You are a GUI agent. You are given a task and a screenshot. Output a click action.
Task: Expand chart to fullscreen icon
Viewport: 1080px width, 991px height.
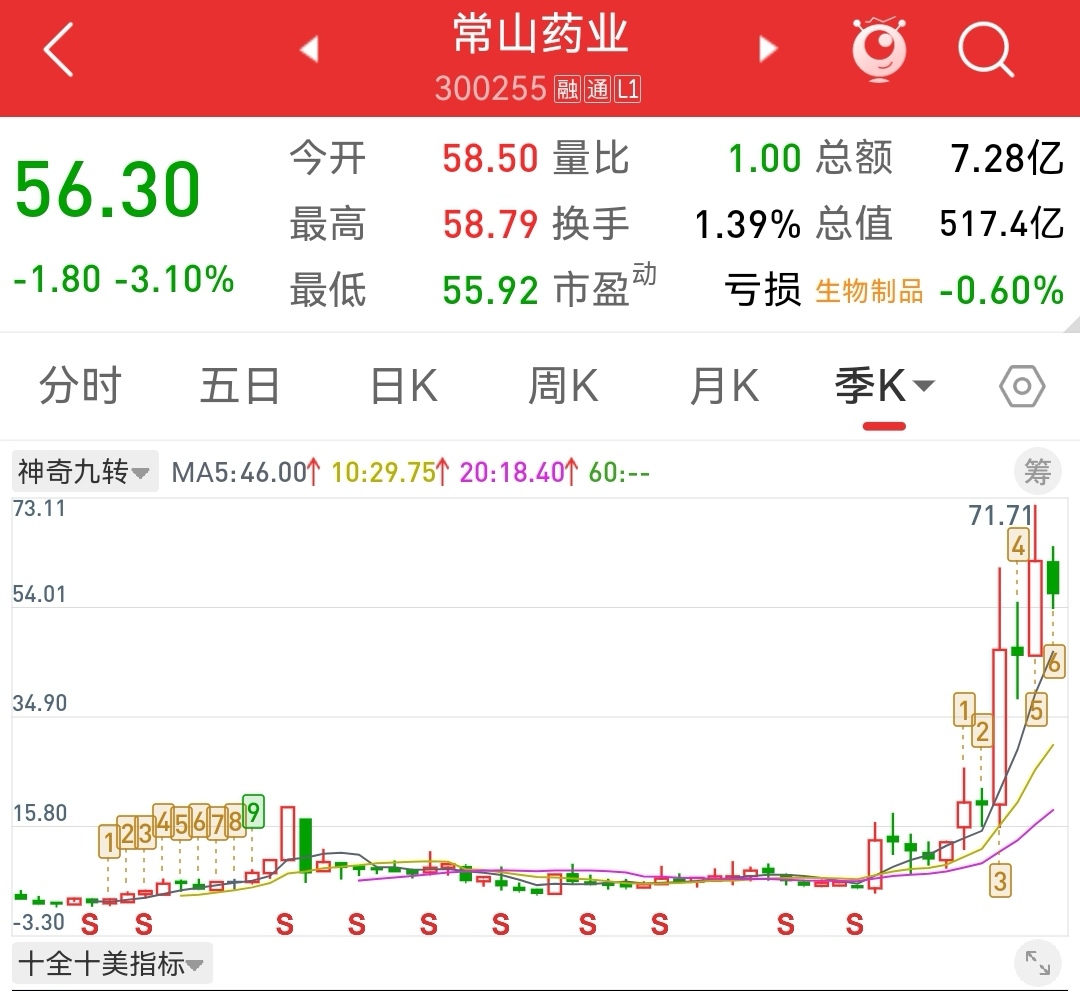point(1037,962)
